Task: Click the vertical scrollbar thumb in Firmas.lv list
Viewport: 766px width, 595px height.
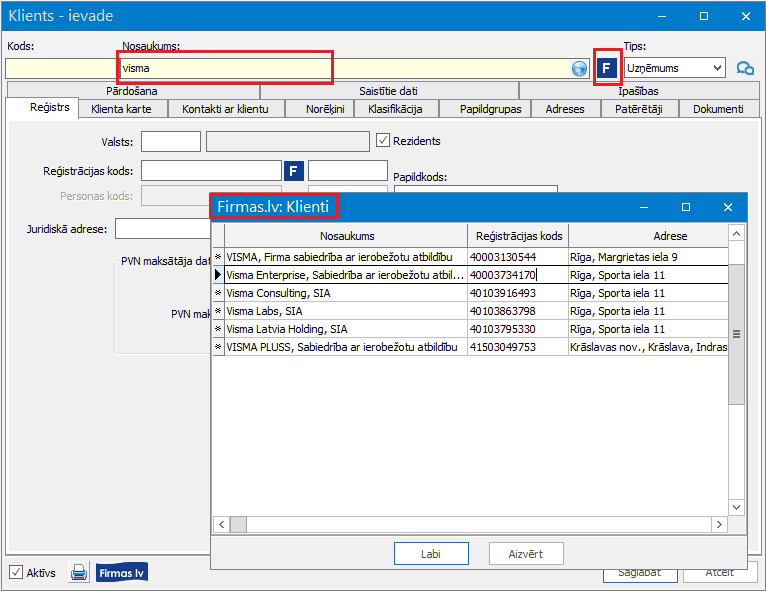Action: point(736,334)
